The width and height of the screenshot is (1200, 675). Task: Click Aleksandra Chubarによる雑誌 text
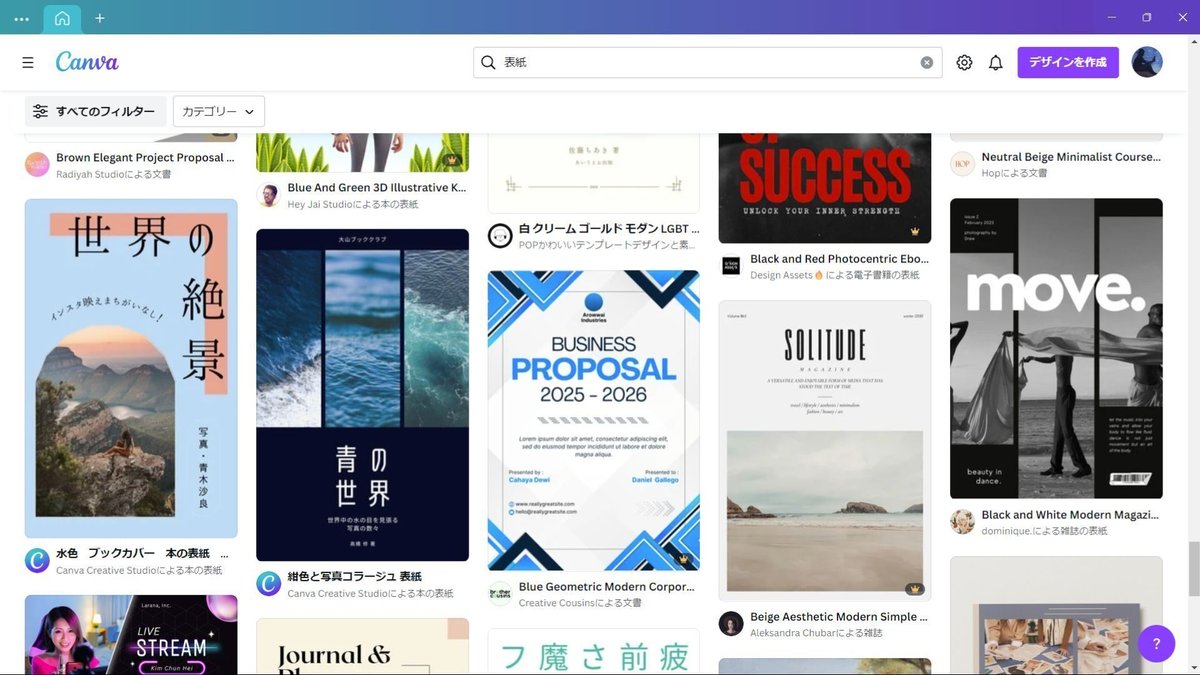tap(817, 634)
